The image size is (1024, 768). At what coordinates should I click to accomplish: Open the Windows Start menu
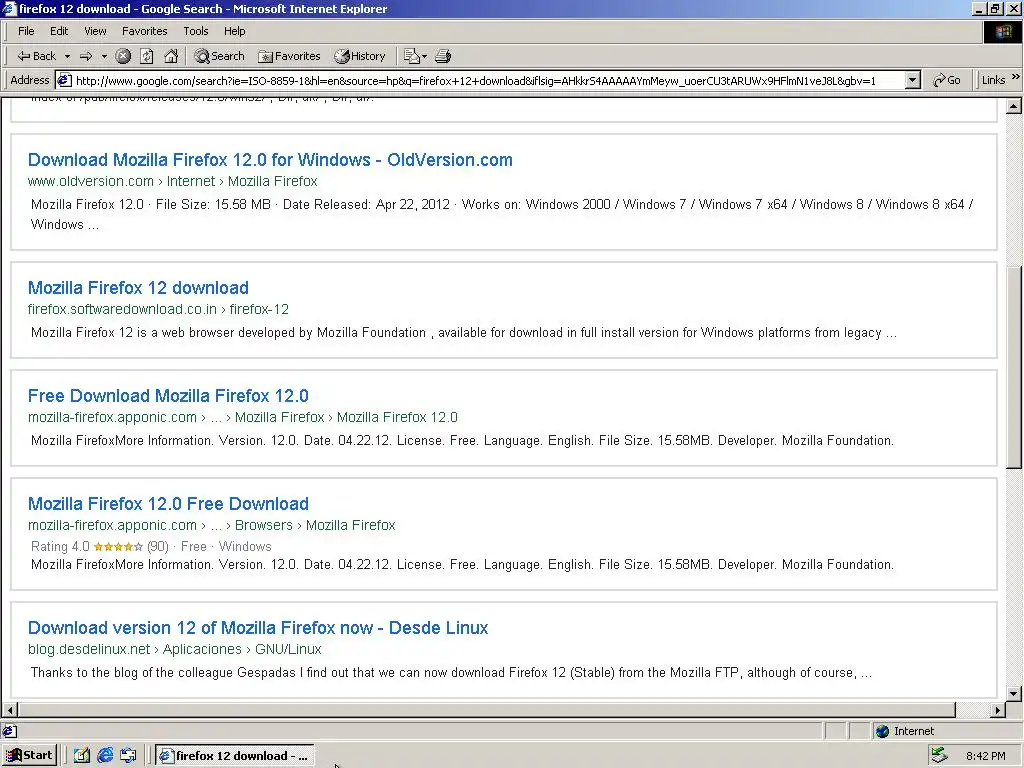(29, 756)
